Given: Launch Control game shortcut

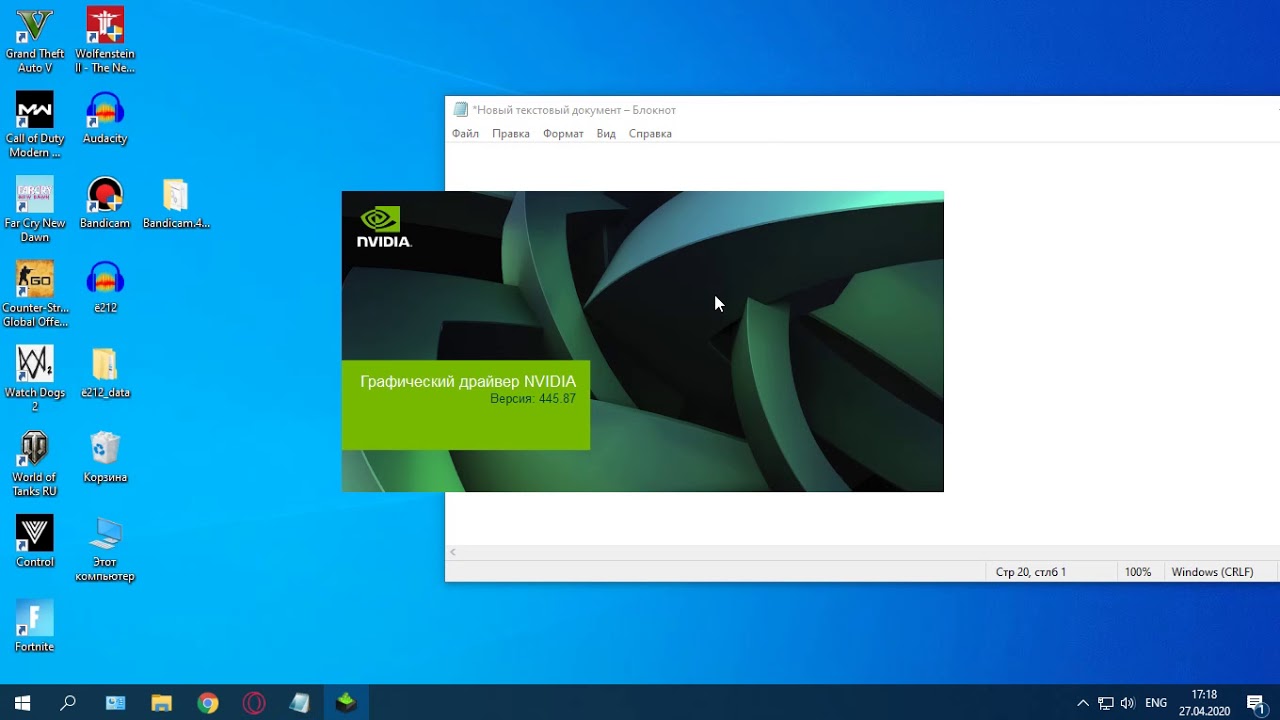Looking at the screenshot, I should (35, 541).
